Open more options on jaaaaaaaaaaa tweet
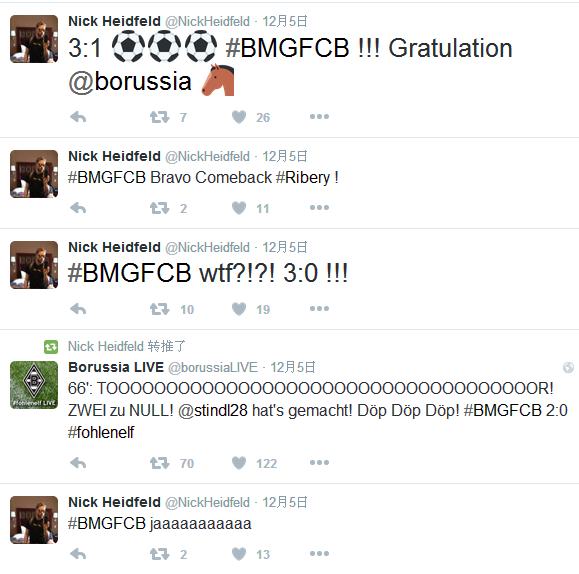Image resolution: width=579 pixels, height=574 pixels. (319, 553)
